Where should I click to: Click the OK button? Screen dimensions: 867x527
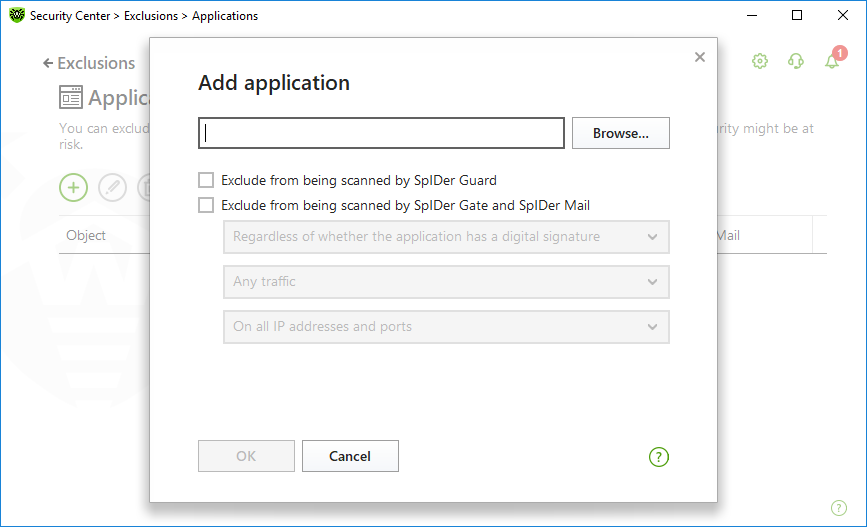[246, 456]
